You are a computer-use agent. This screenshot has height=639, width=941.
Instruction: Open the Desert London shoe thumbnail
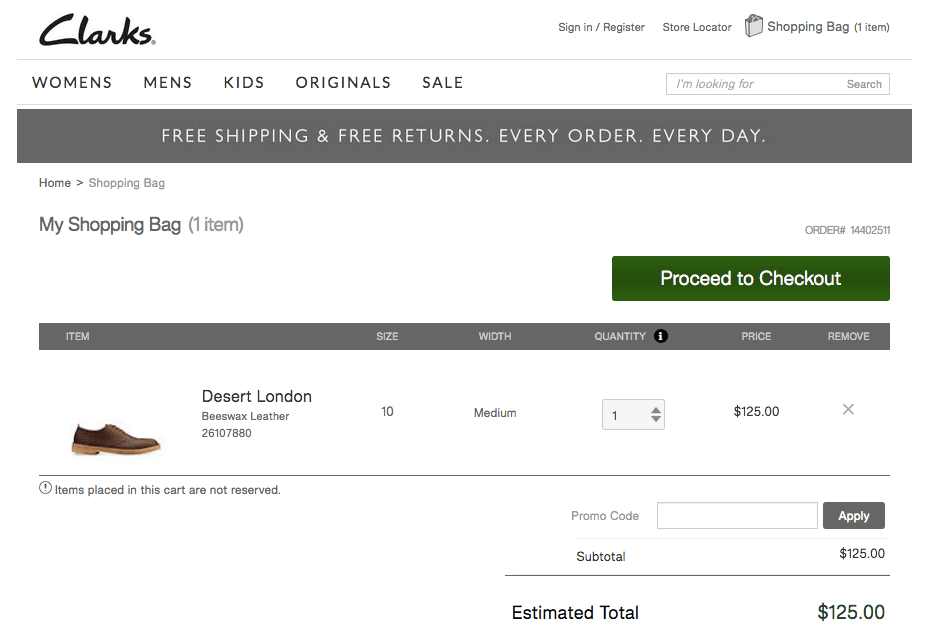click(x=116, y=434)
